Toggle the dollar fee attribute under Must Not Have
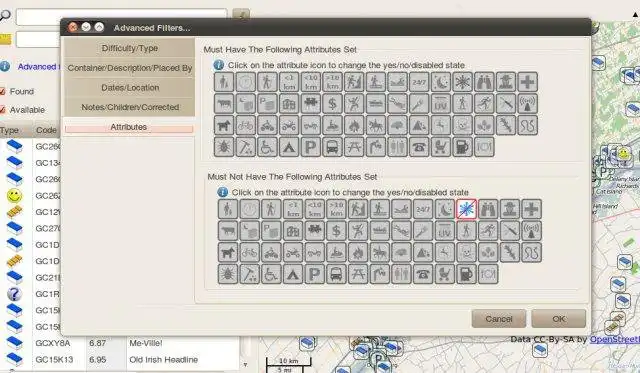This screenshot has width=640, height=373. (336, 231)
